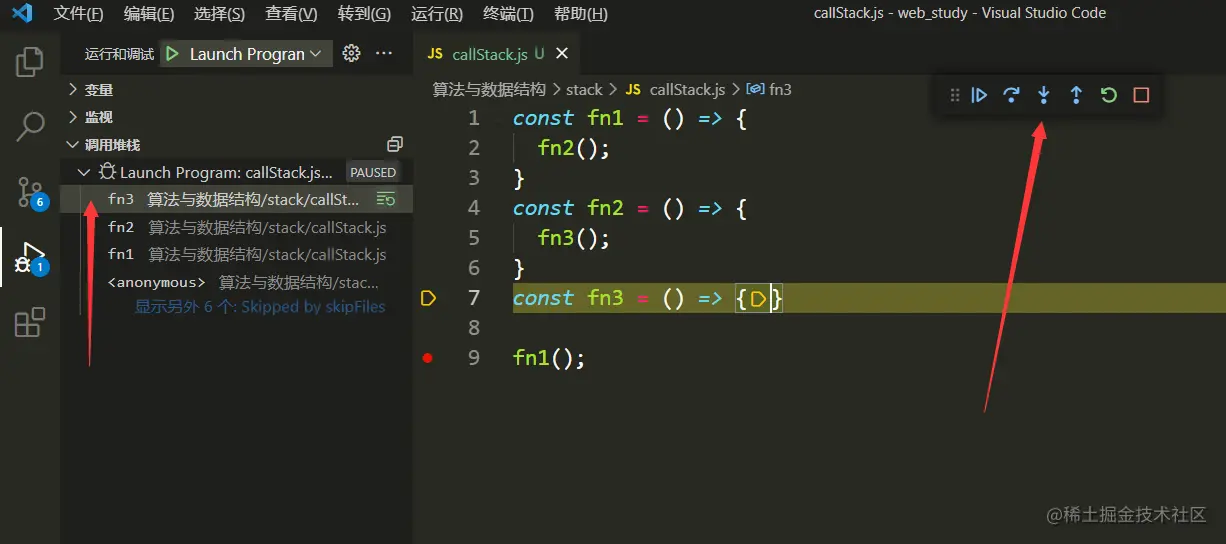Image resolution: width=1226 pixels, height=544 pixels.
Task: Open 运行(R) menu
Action: coord(436,14)
